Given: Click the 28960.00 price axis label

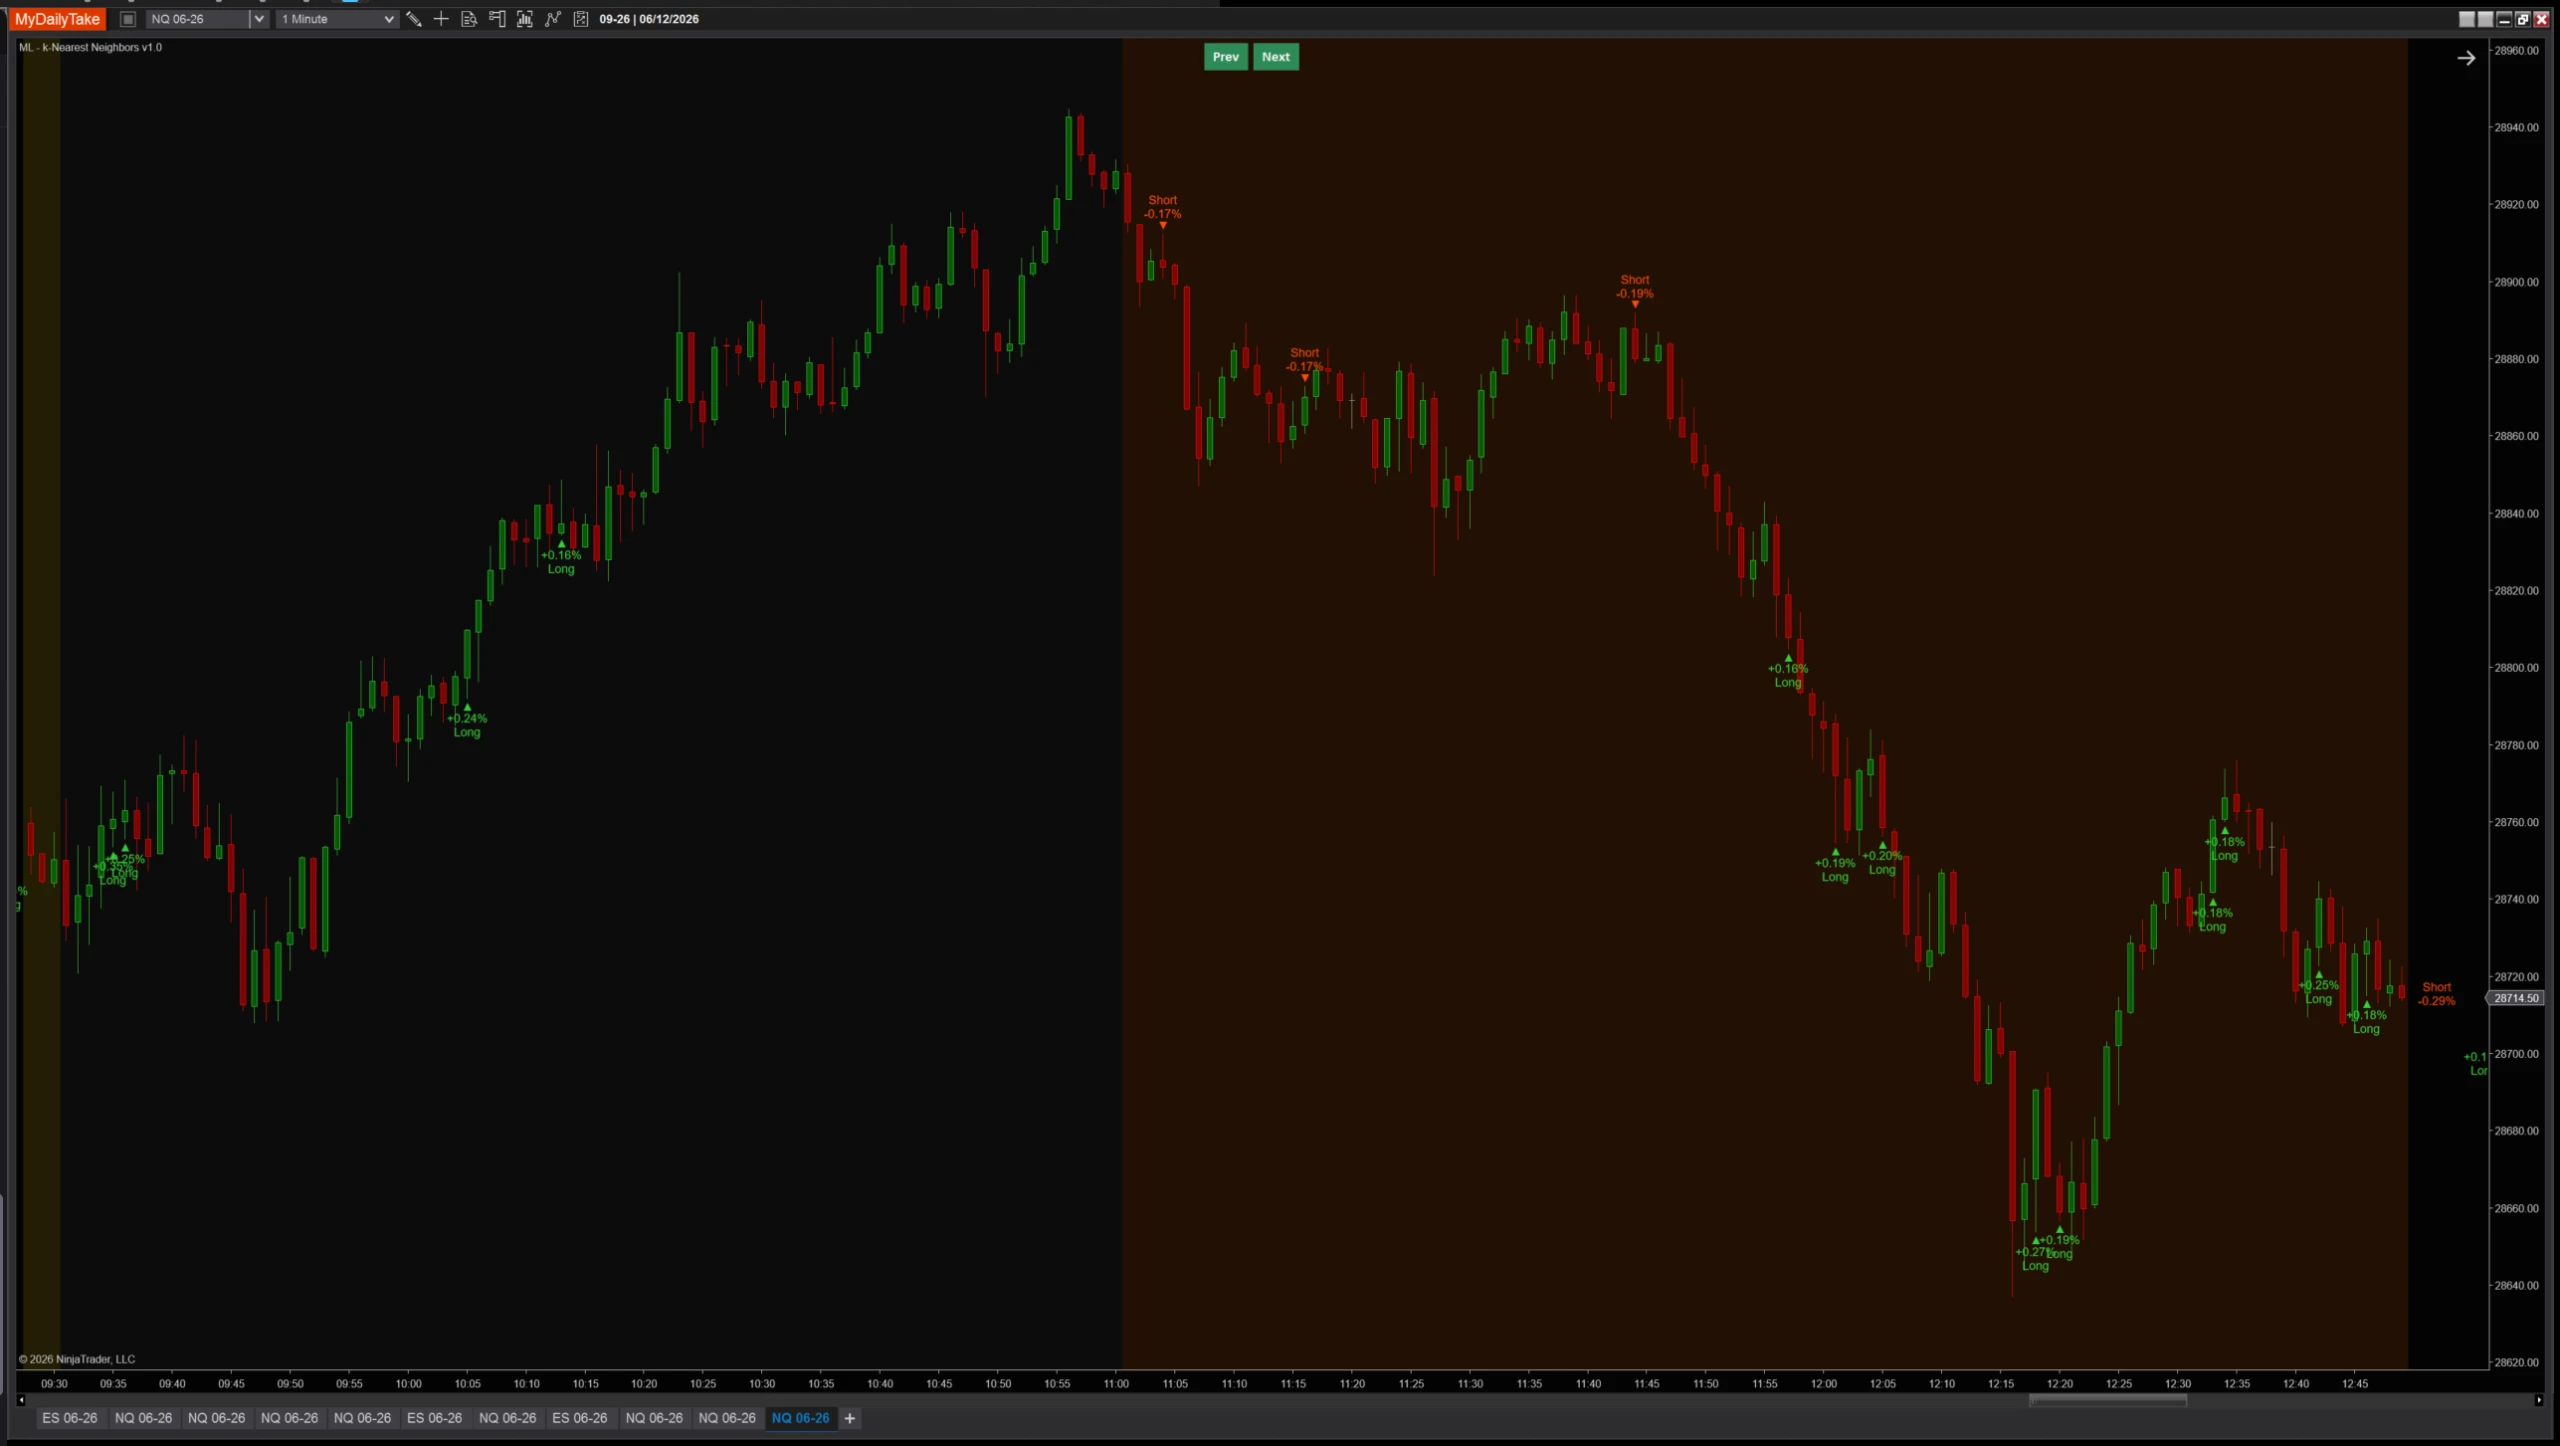Looking at the screenshot, I should tap(2516, 50).
